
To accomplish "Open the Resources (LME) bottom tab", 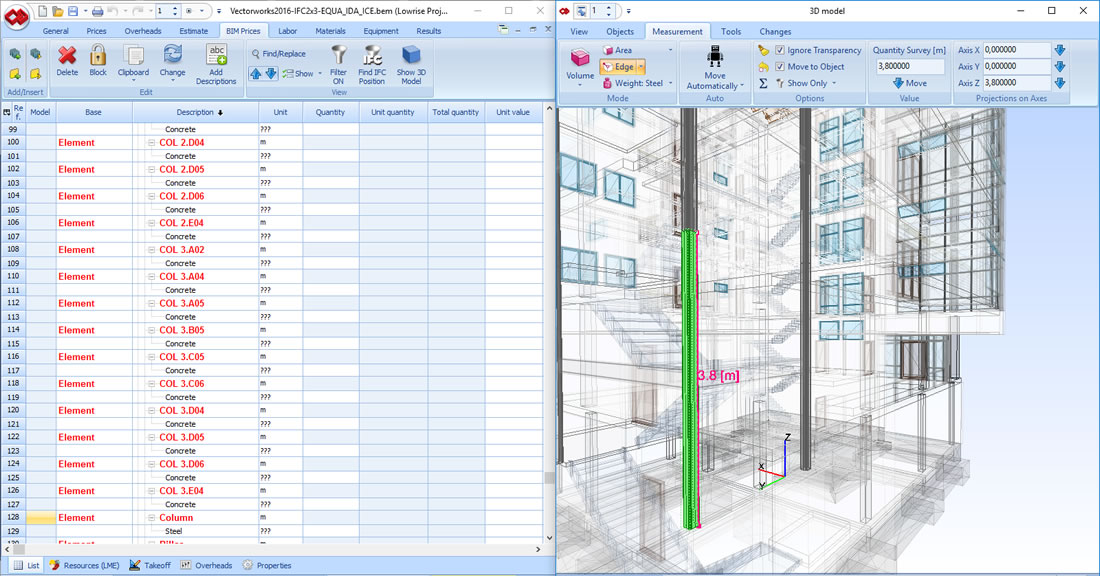I will click(x=85, y=565).
